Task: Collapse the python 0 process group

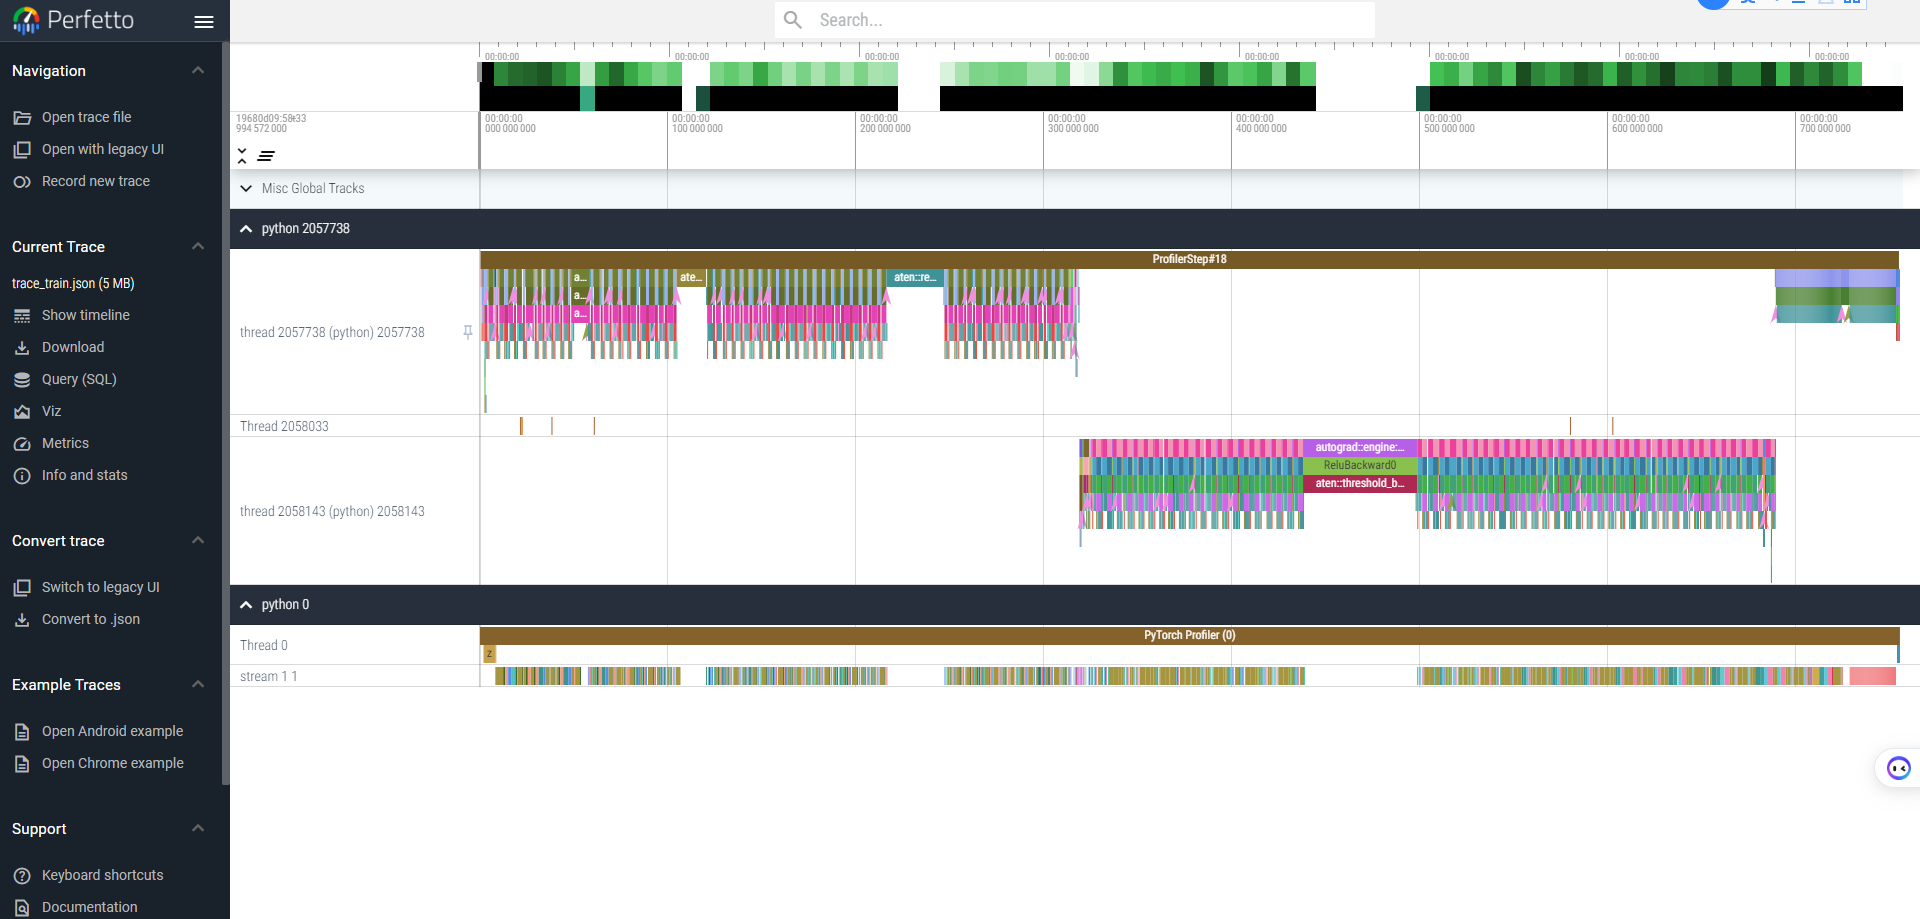Action: [246, 604]
